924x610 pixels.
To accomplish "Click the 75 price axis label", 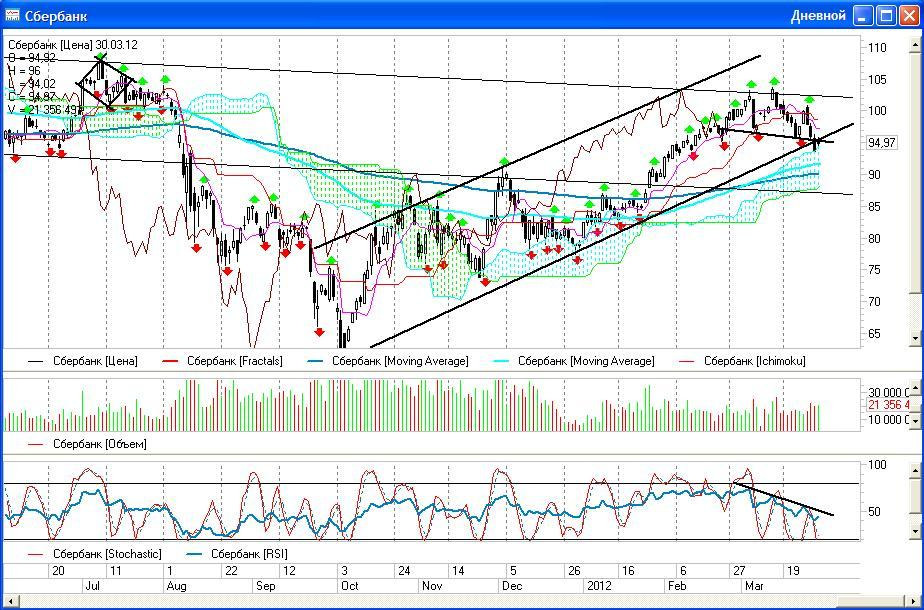I will 874,271.
